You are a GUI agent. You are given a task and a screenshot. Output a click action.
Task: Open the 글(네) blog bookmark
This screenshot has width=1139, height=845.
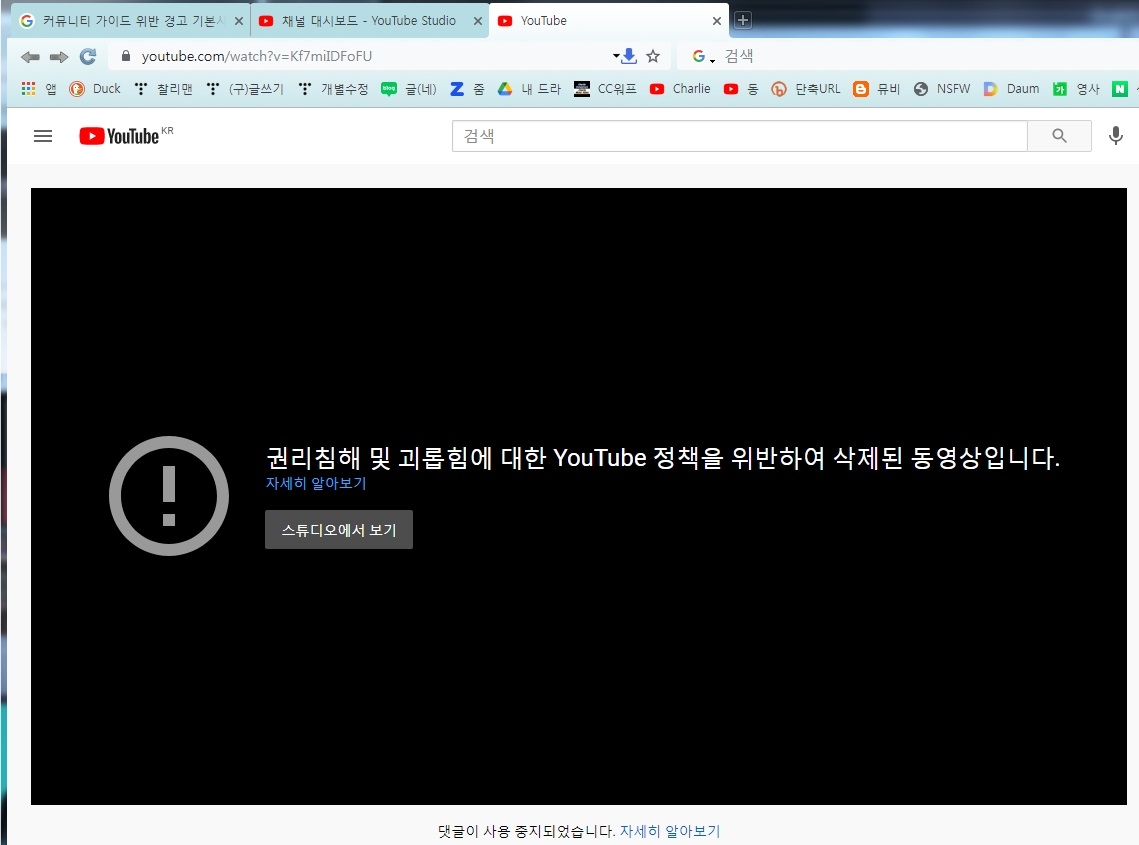click(409, 89)
